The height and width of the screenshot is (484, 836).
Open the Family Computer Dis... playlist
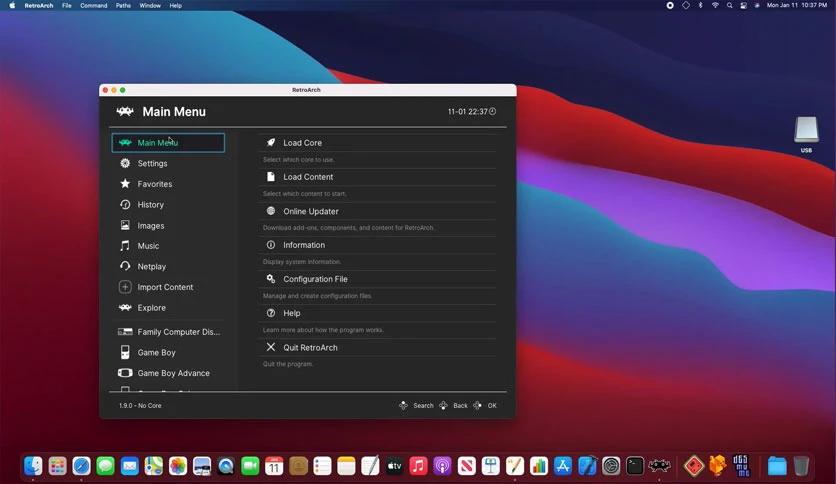[168, 332]
